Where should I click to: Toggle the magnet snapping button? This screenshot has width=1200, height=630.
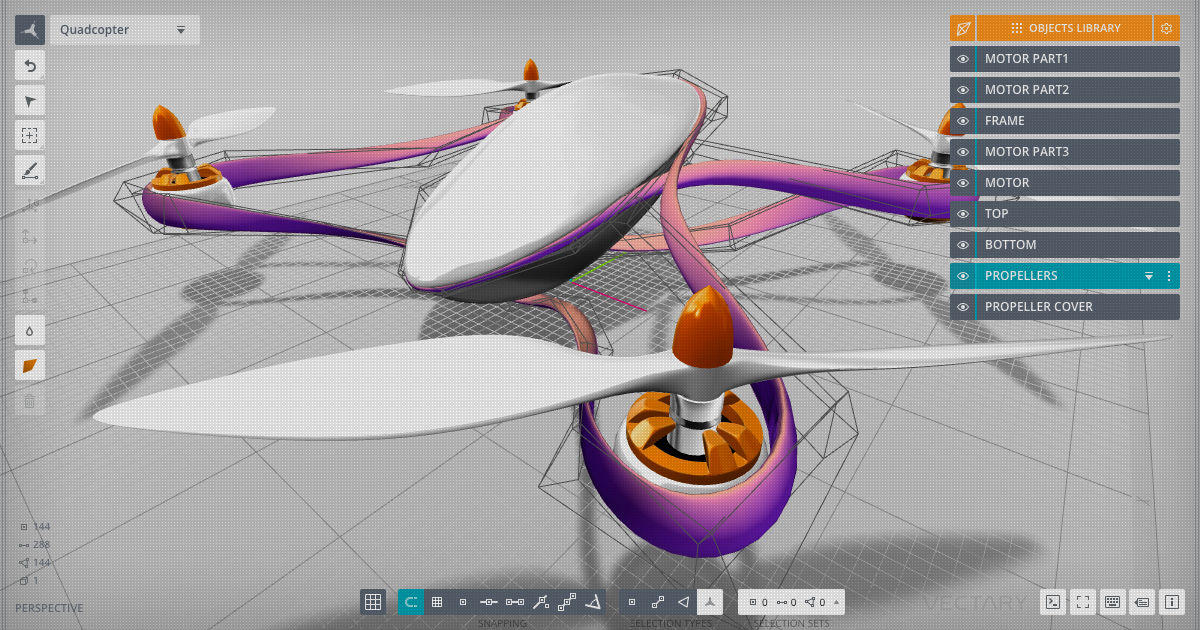(x=411, y=602)
